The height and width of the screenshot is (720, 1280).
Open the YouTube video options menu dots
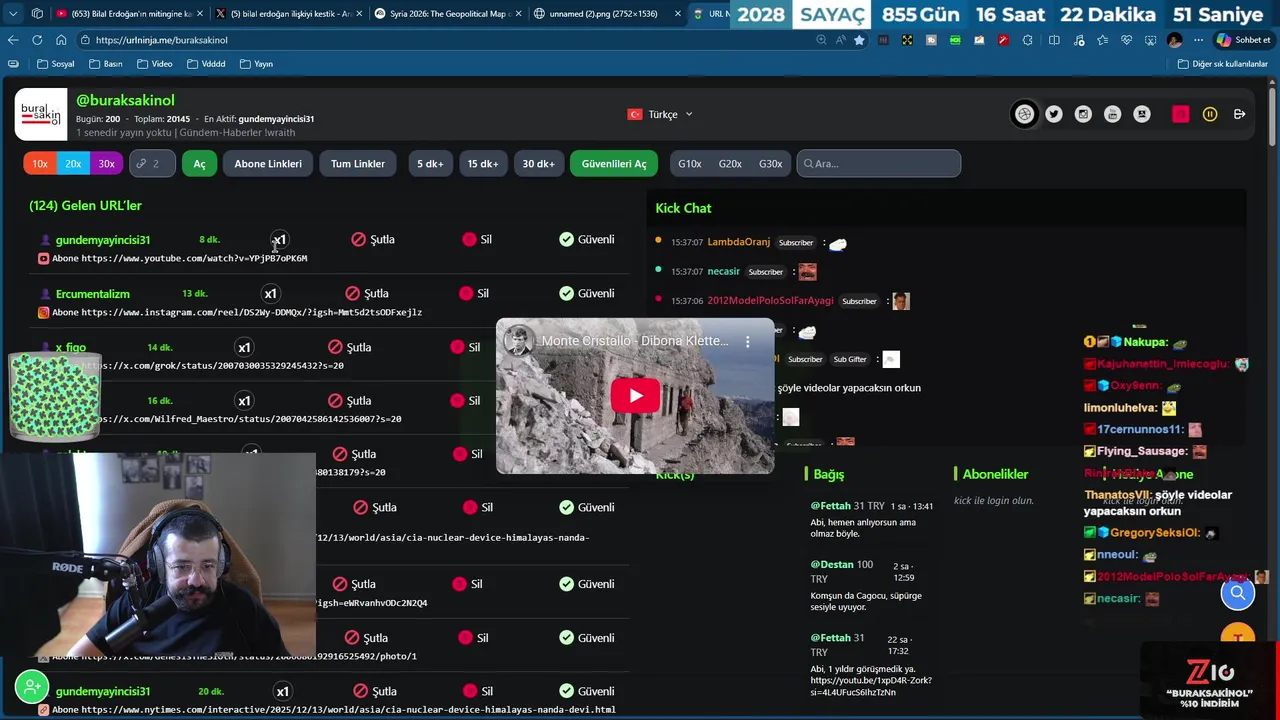[747, 341]
